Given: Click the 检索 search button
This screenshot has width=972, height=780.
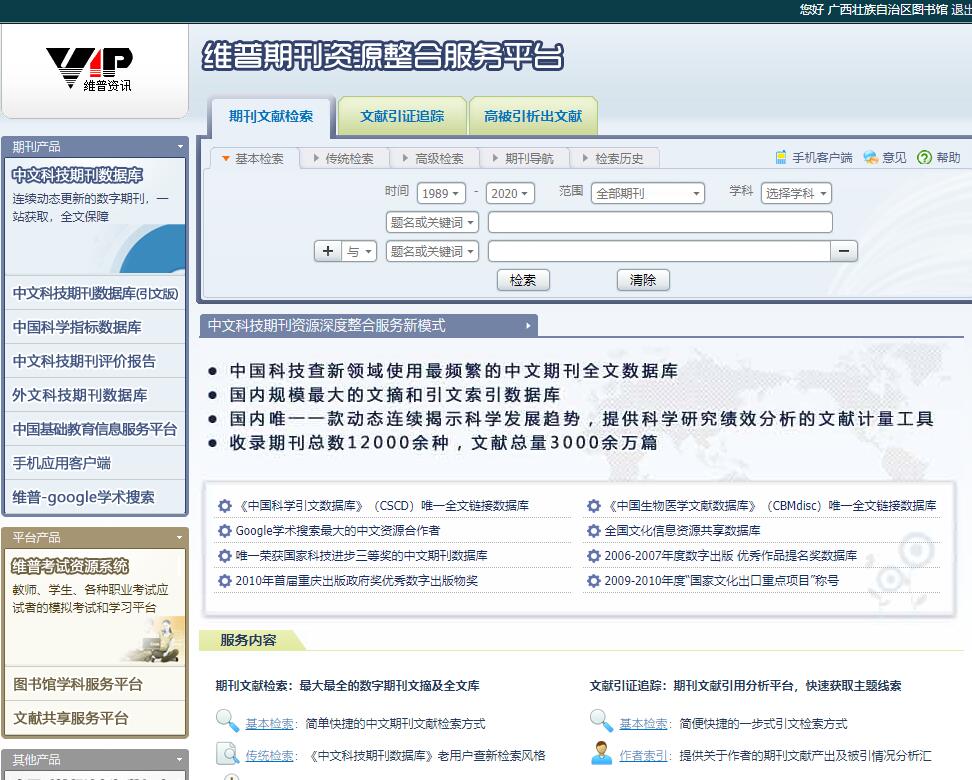Looking at the screenshot, I should 523,280.
